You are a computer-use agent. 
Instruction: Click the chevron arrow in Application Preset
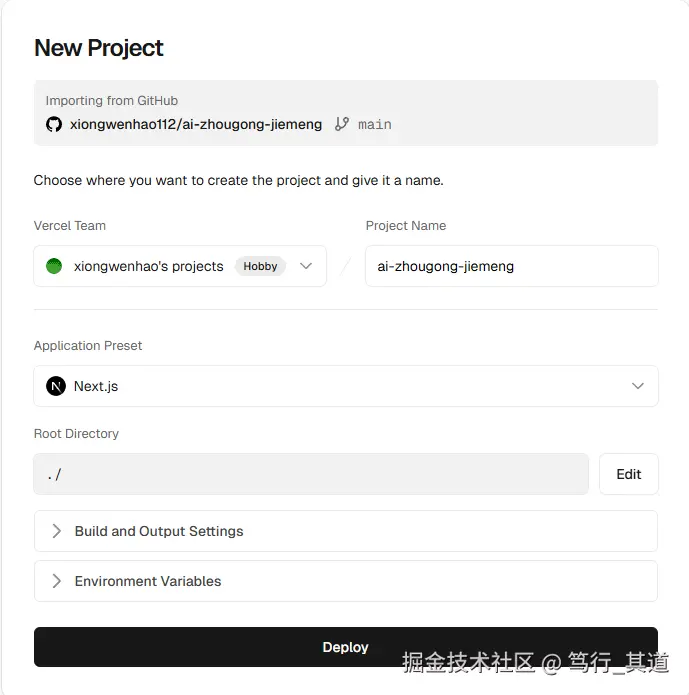638,386
